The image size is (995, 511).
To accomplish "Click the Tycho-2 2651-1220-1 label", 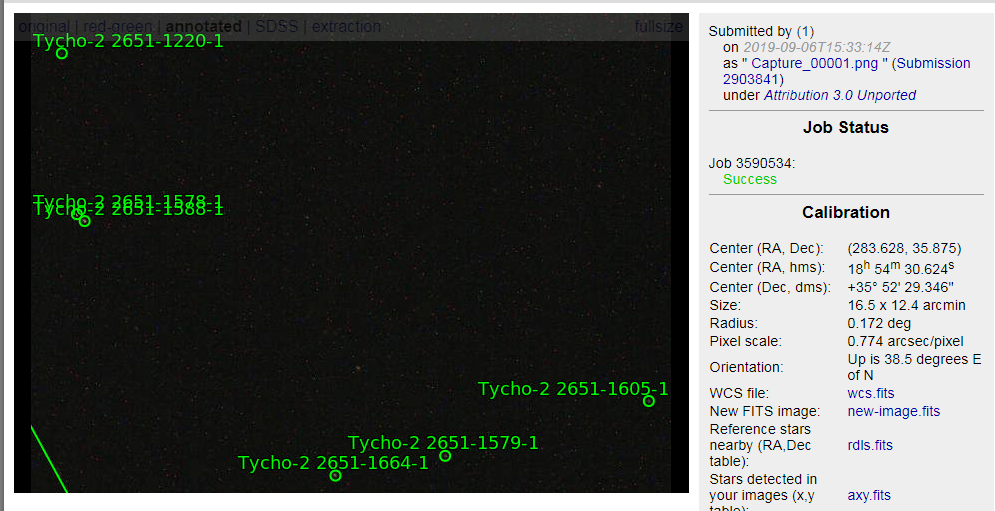I will 128,41.
